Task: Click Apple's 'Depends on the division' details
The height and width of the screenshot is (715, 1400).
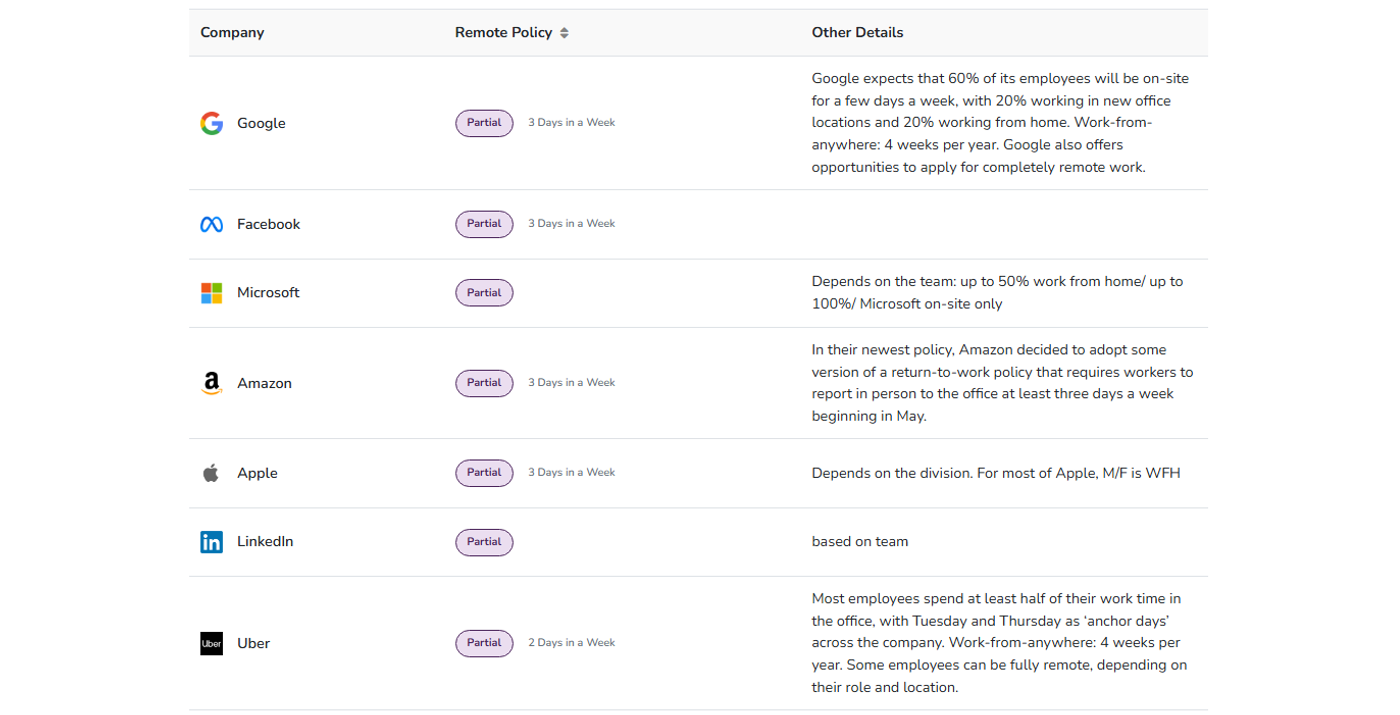Action: pyautogui.click(x=996, y=473)
